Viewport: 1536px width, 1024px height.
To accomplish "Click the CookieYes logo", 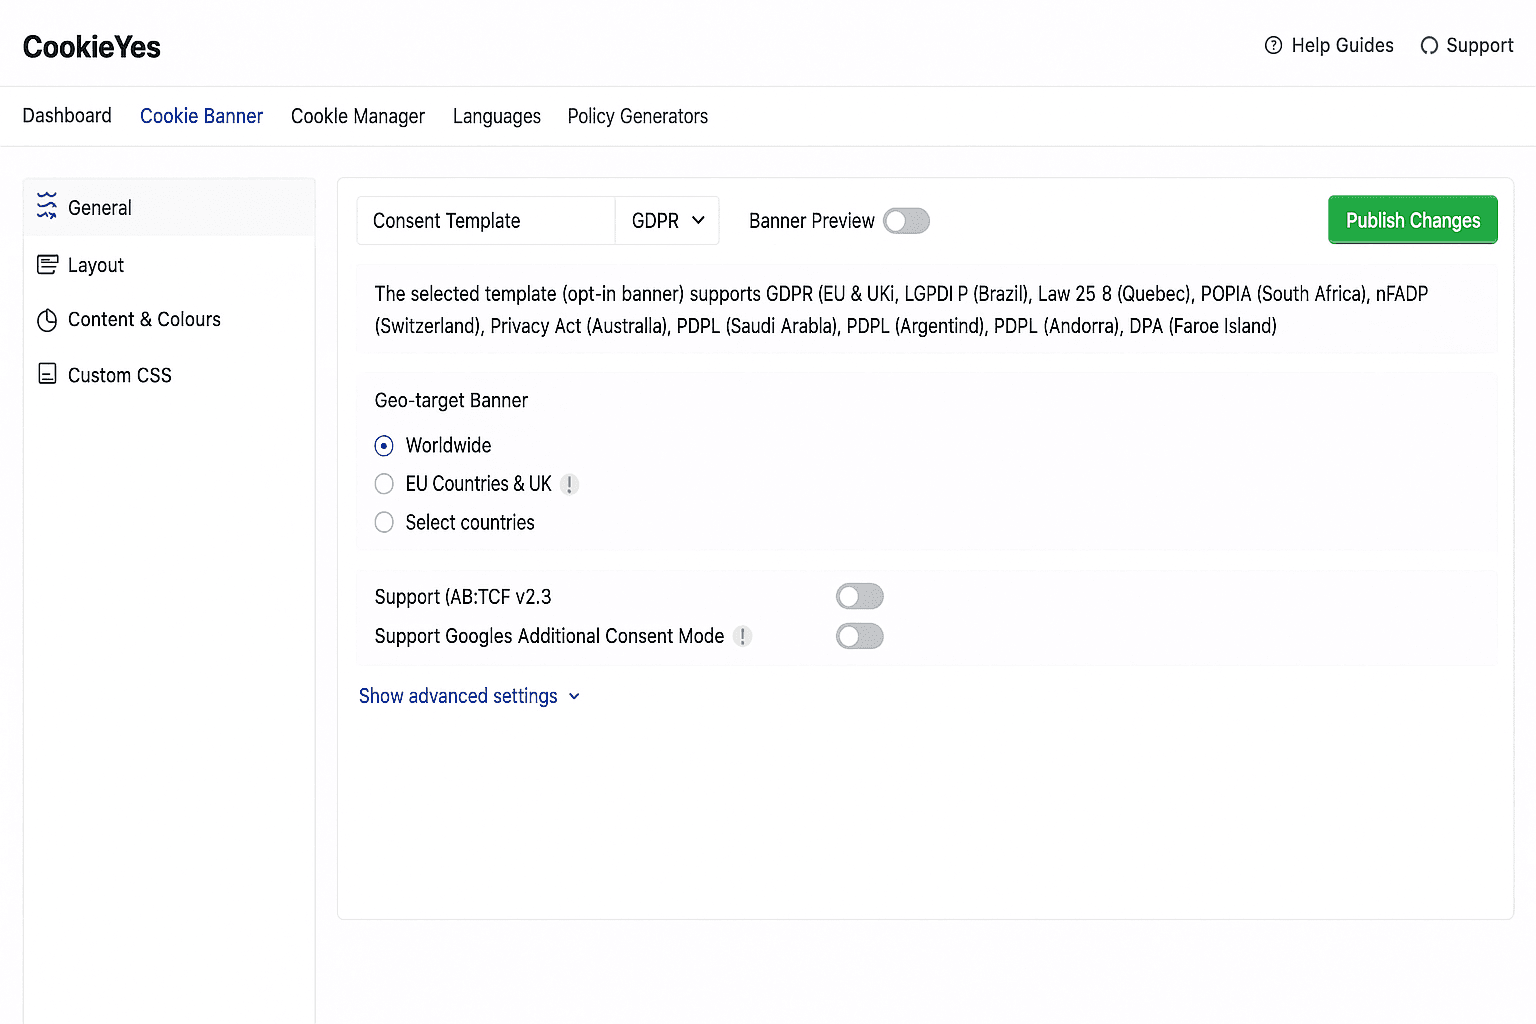I will (x=91, y=47).
